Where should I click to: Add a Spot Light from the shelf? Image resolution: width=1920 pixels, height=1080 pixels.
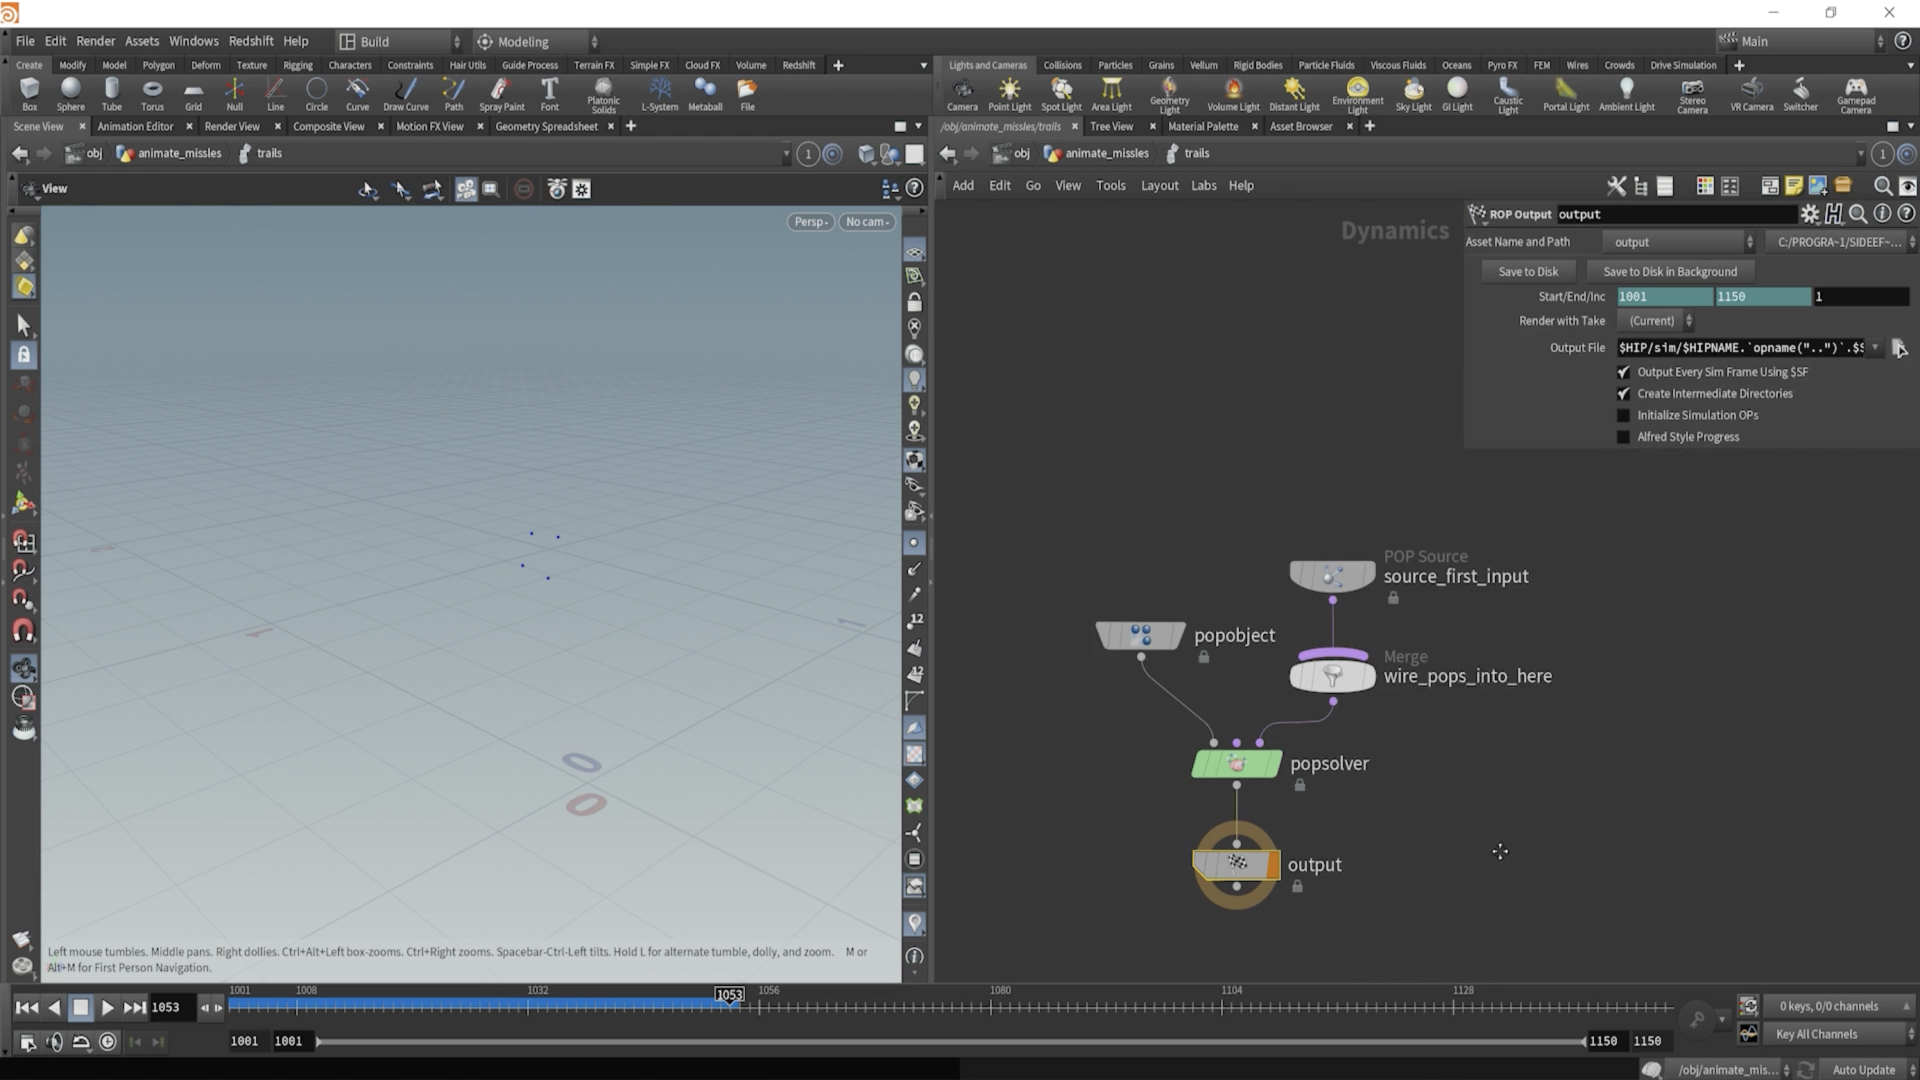coord(1061,94)
